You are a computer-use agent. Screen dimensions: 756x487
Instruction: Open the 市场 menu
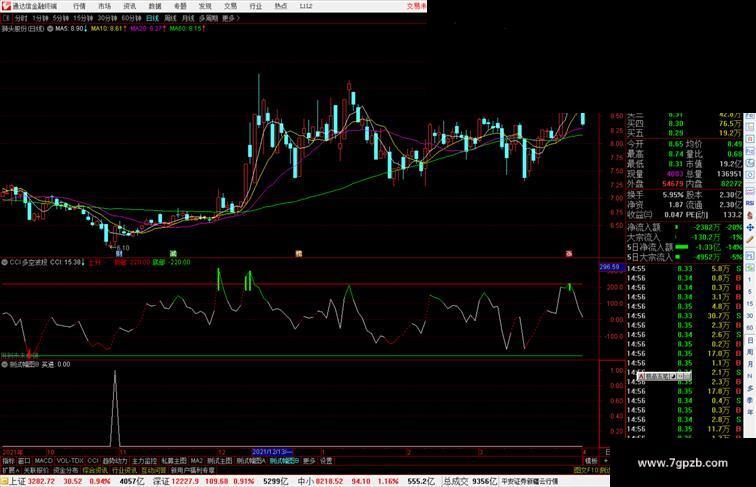point(104,6)
